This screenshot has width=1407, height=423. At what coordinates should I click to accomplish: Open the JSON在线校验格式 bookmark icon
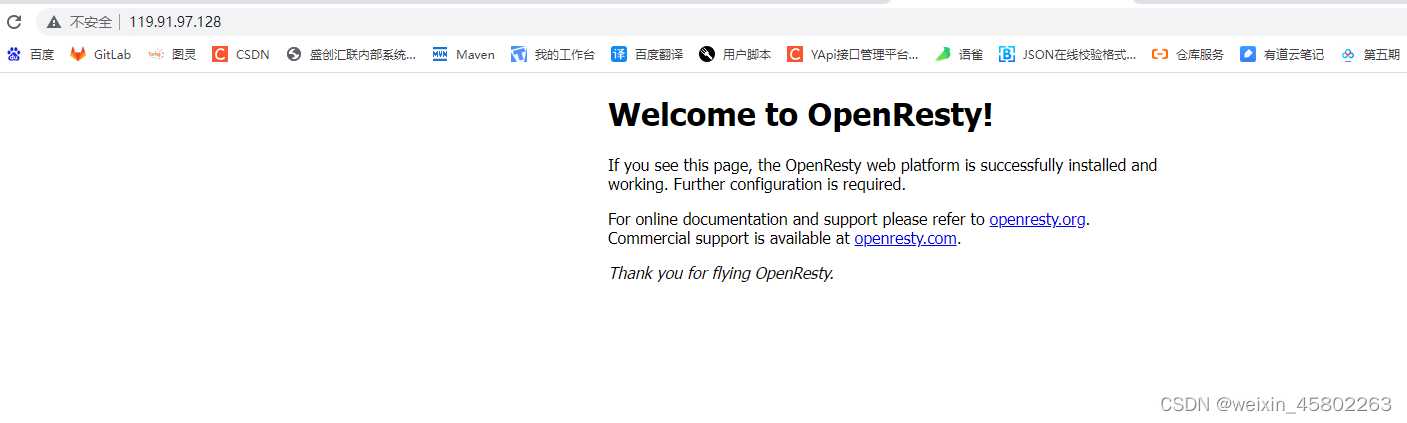tap(1007, 55)
